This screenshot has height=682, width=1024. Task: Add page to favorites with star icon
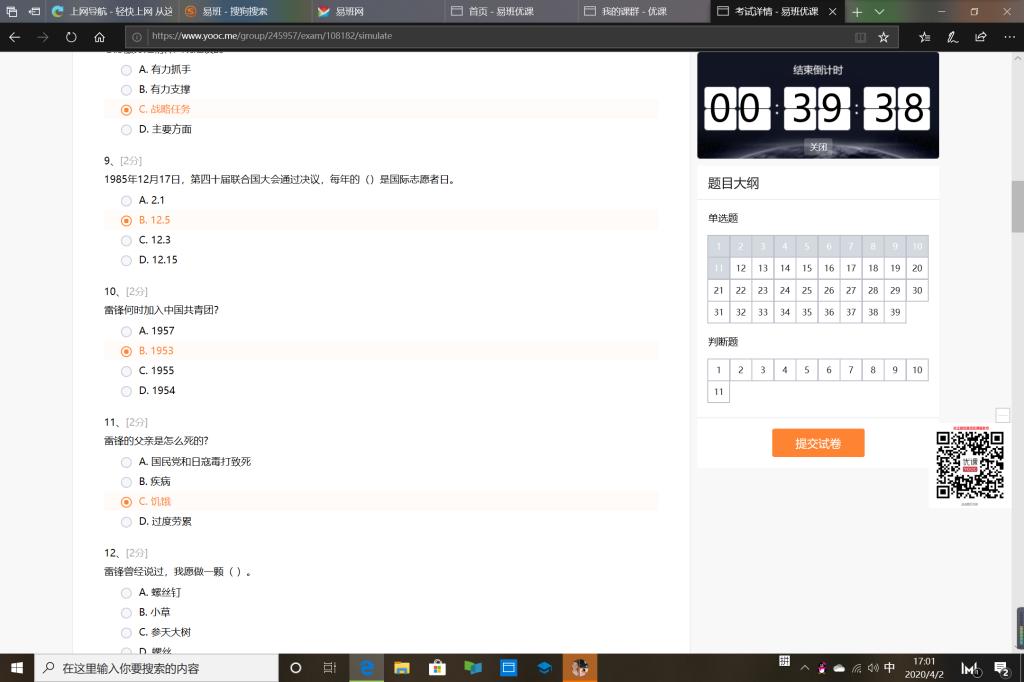[x=883, y=37]
